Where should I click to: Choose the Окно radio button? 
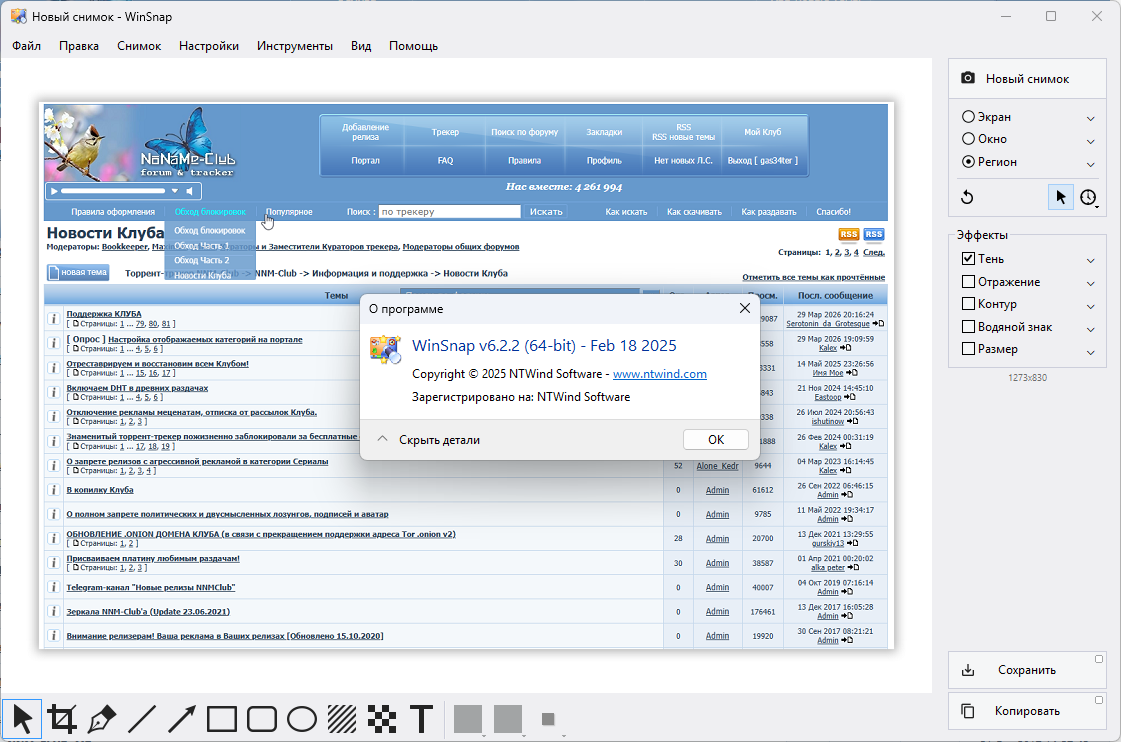click(x=968, y=139)
